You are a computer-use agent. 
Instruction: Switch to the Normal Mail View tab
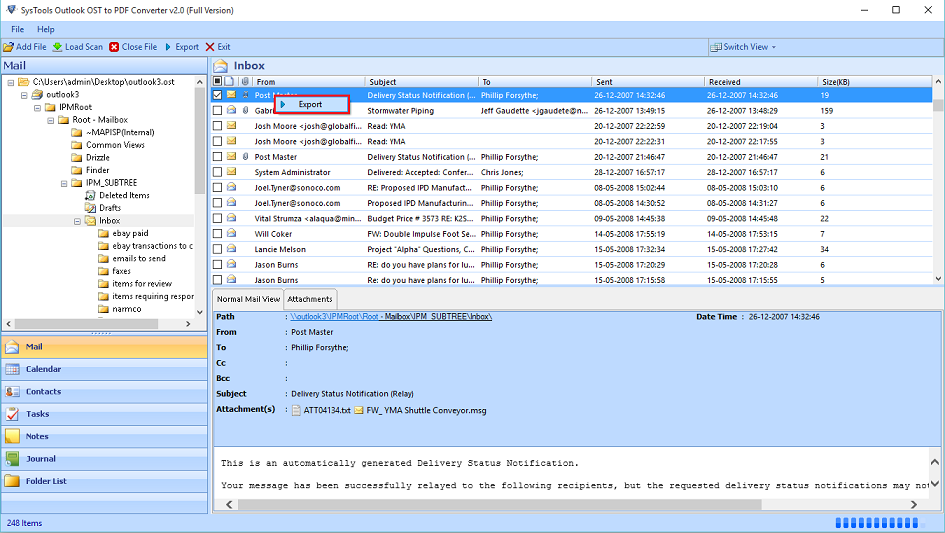(x=248, y=299)
